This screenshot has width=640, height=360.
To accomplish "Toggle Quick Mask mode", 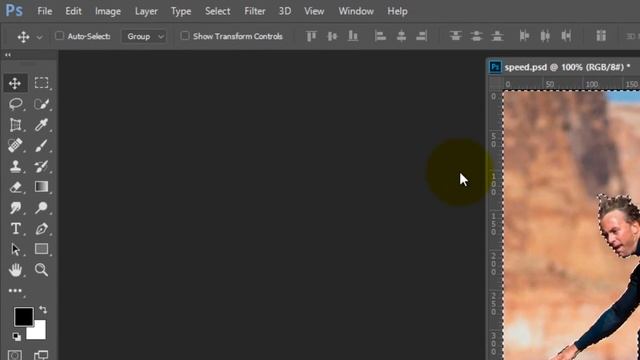I will 15,355.
